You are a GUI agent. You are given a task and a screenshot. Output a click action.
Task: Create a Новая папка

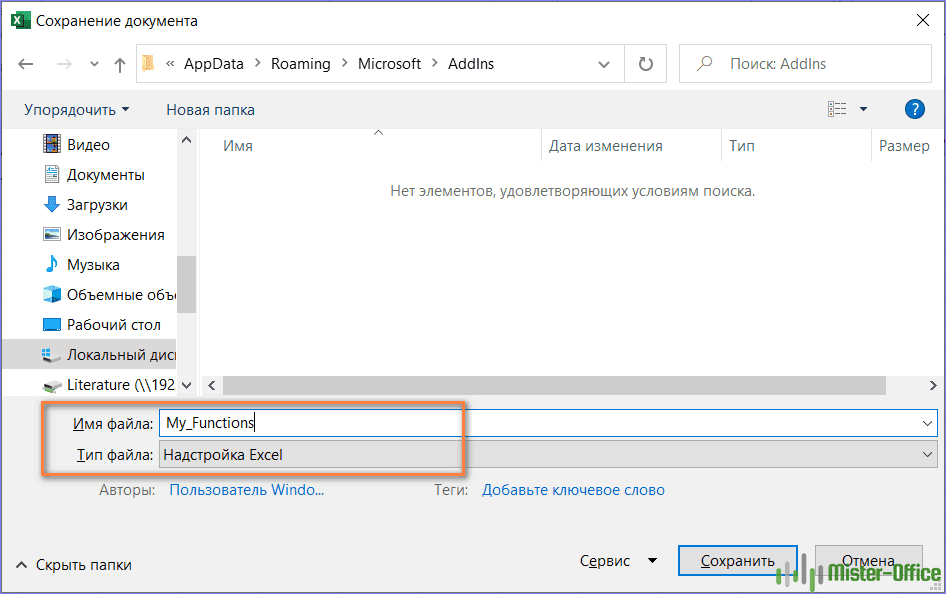210,110
